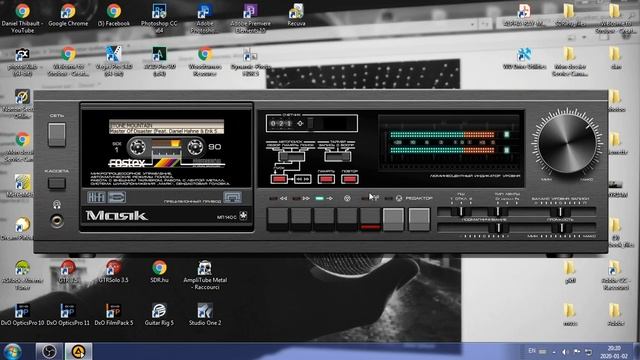The image size is (640, 360).
Task: Click the headphone jack socket
Action: tap(57, 221)
